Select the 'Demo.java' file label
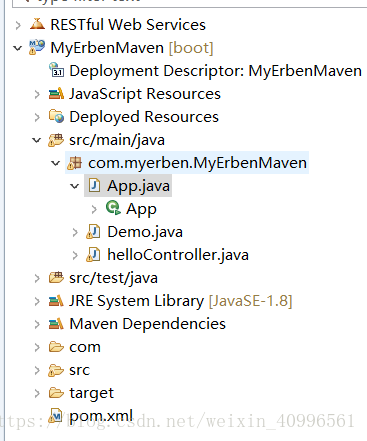367x441 pixels. coord(145,232)
